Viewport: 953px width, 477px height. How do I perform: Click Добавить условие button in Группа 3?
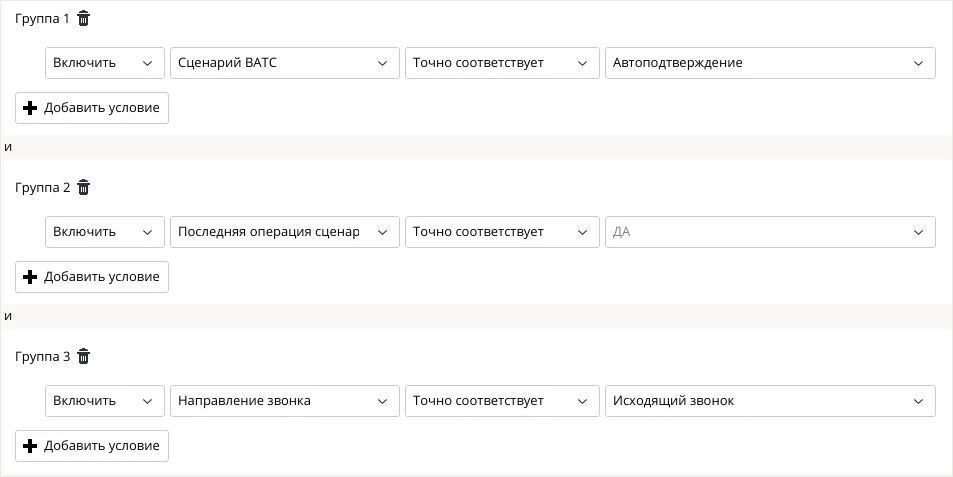[x=92, y=446]
